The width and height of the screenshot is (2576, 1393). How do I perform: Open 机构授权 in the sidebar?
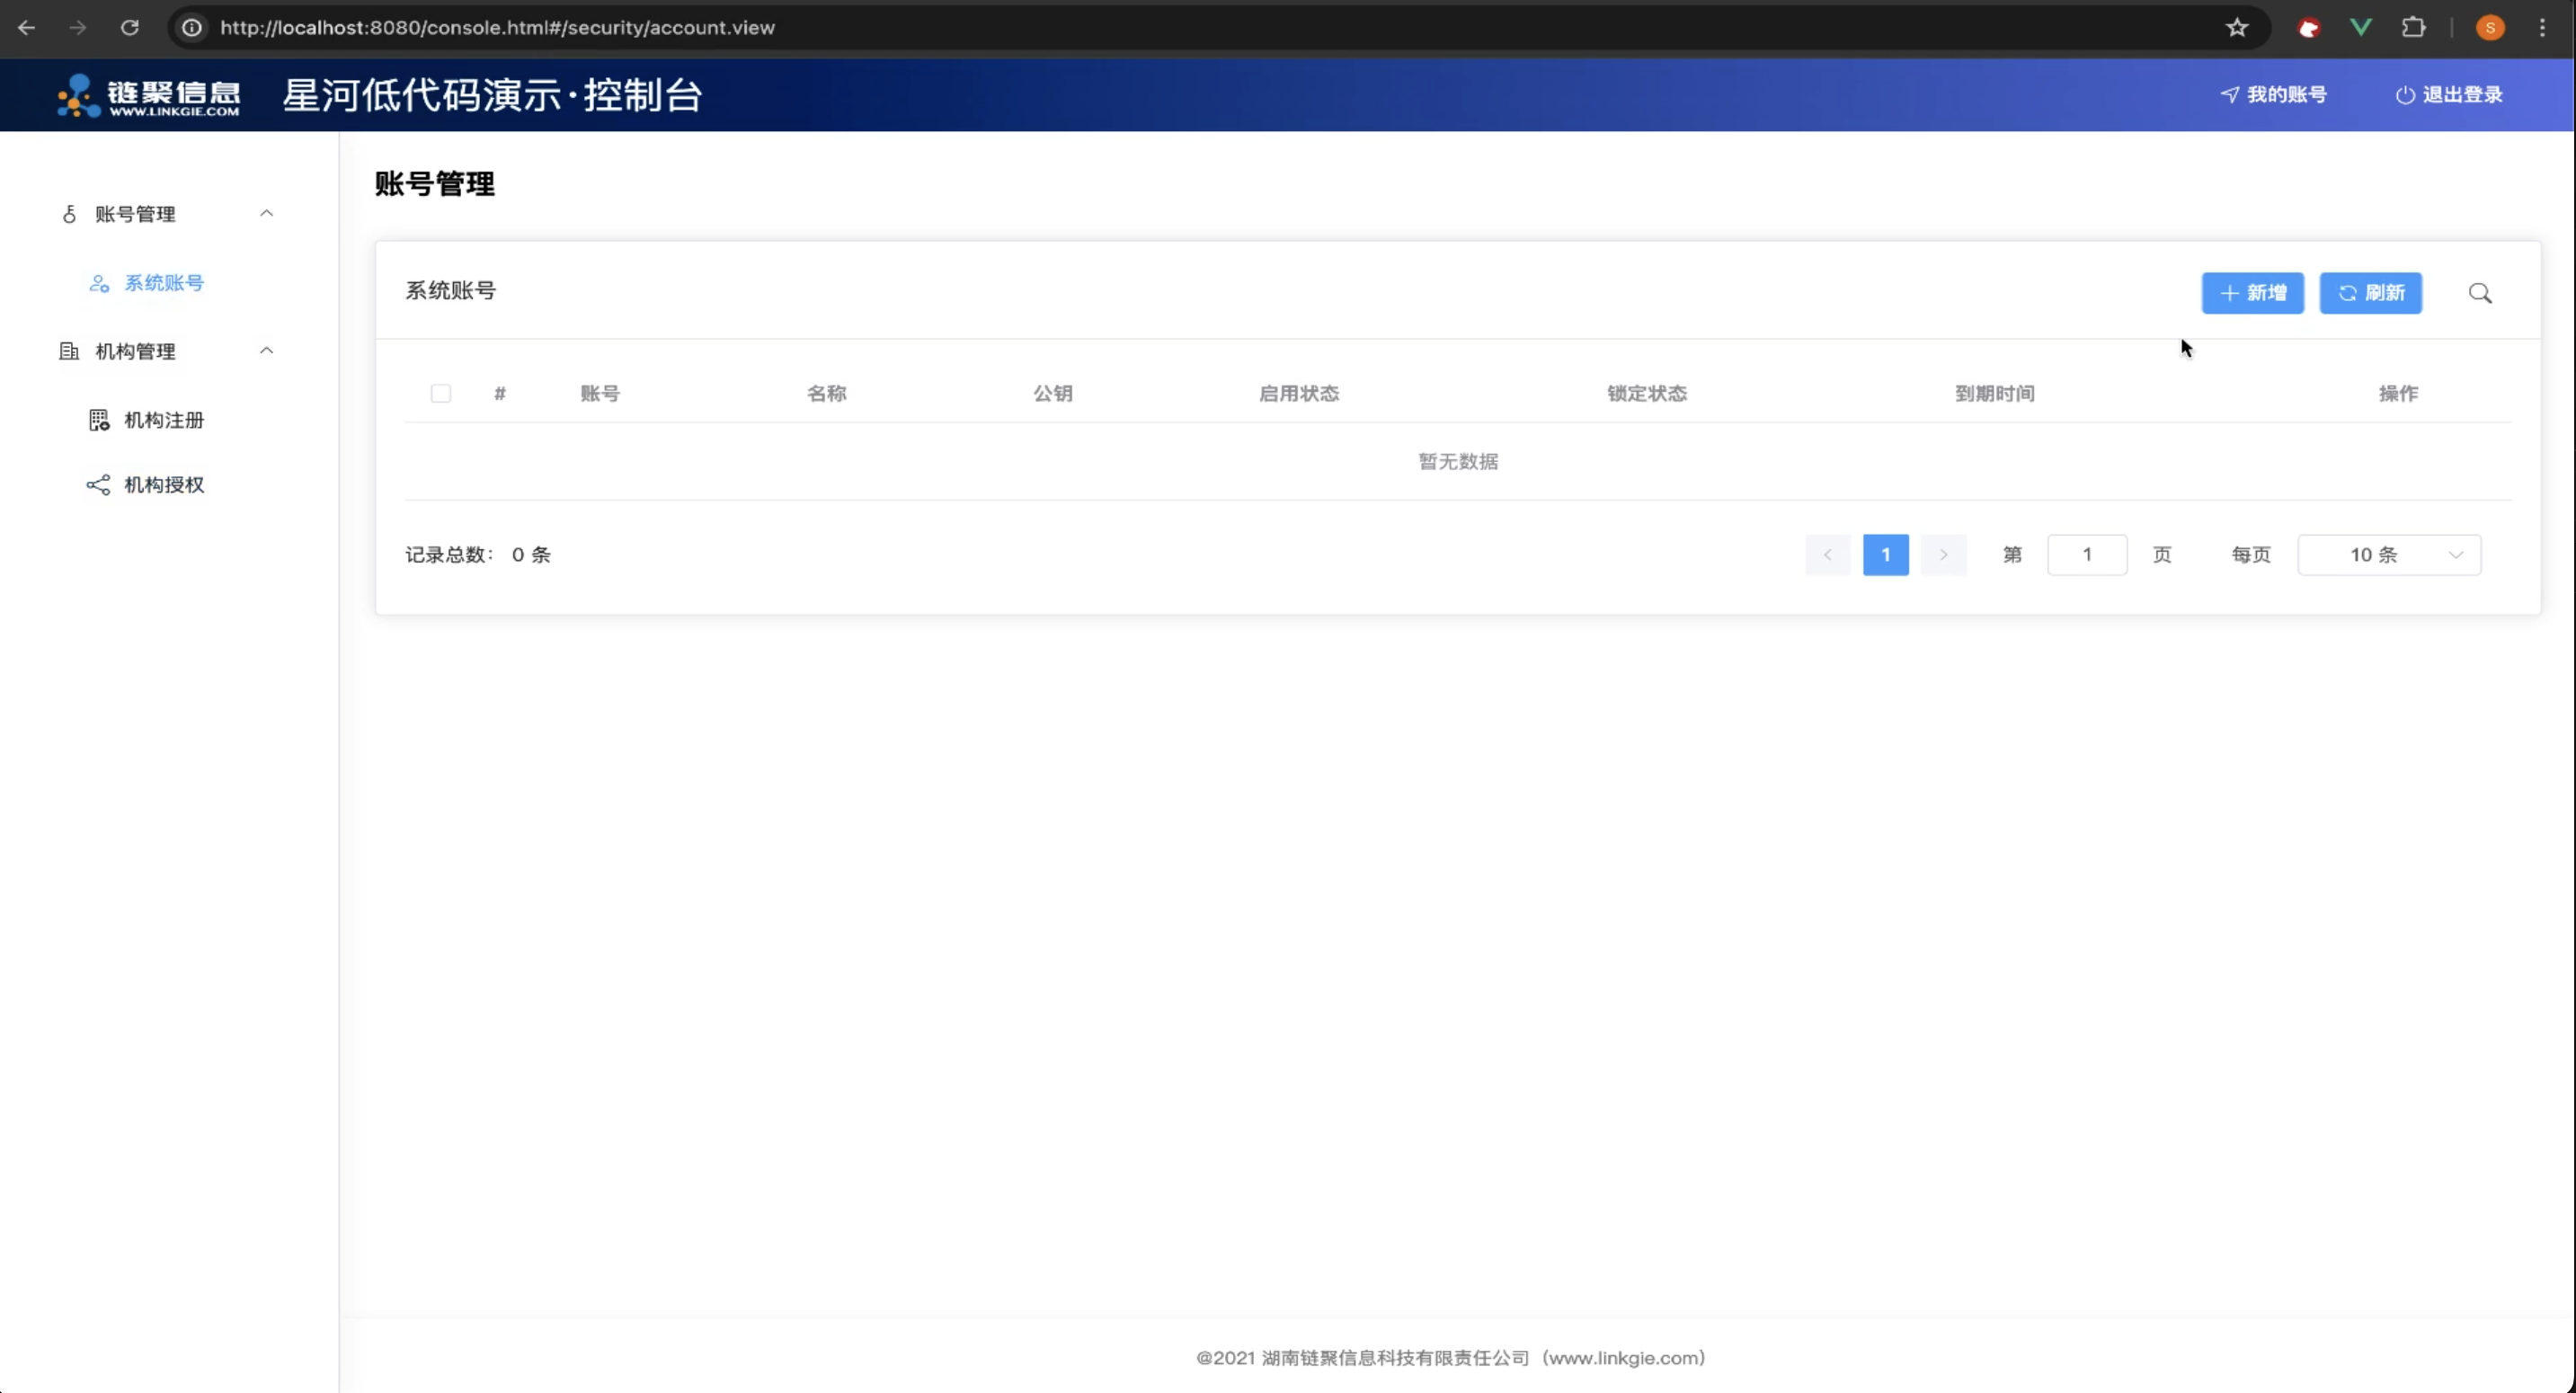[x=164, y=485]
